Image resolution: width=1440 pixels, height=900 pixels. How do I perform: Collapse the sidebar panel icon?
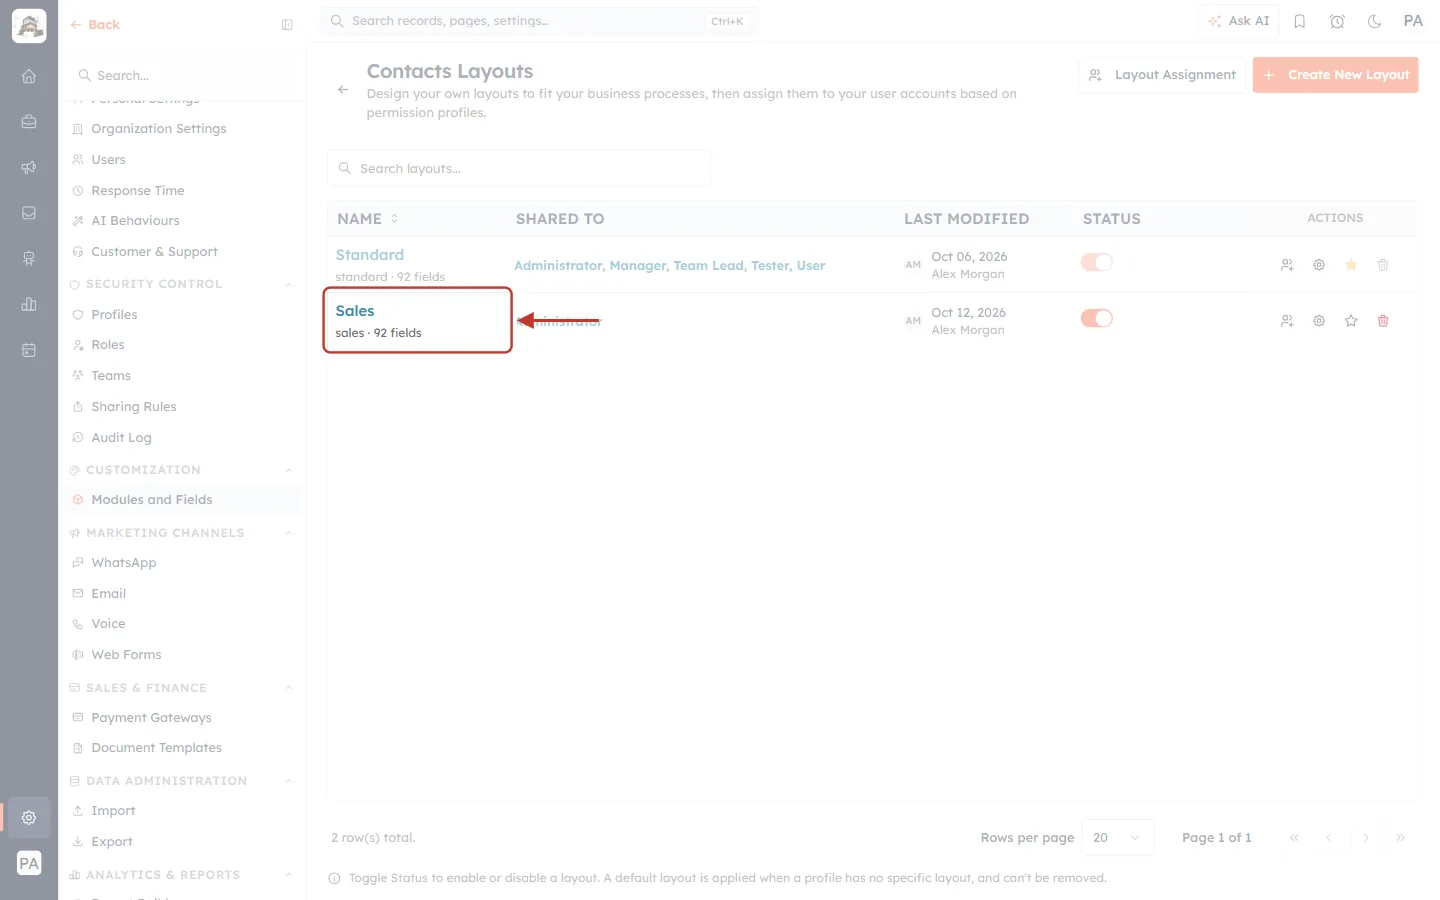pos(287,25)
